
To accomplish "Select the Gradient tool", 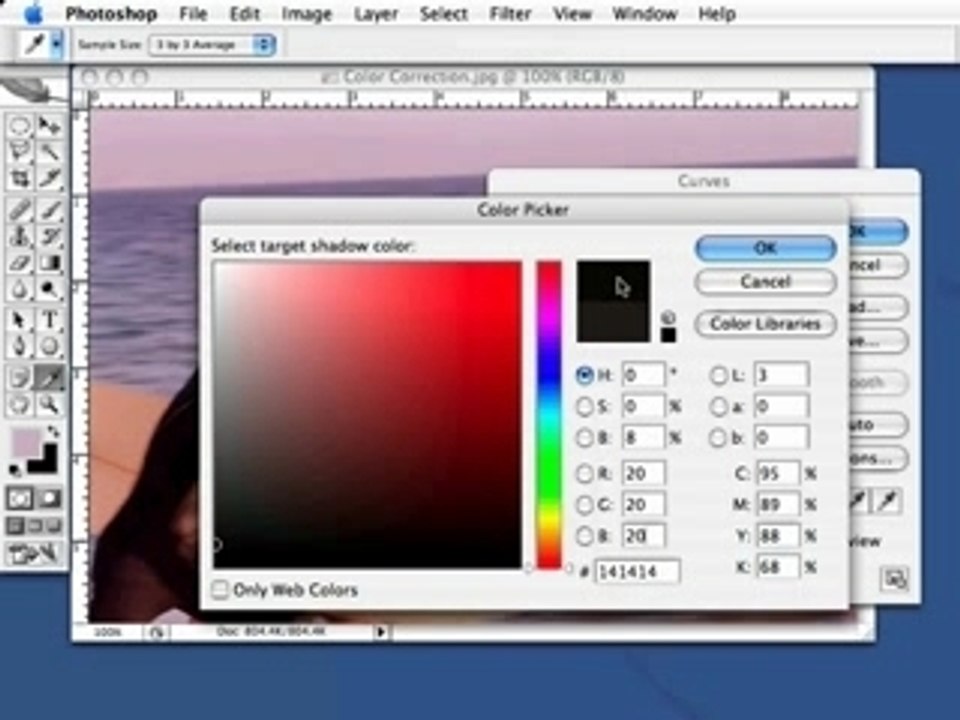I will 49,263.
